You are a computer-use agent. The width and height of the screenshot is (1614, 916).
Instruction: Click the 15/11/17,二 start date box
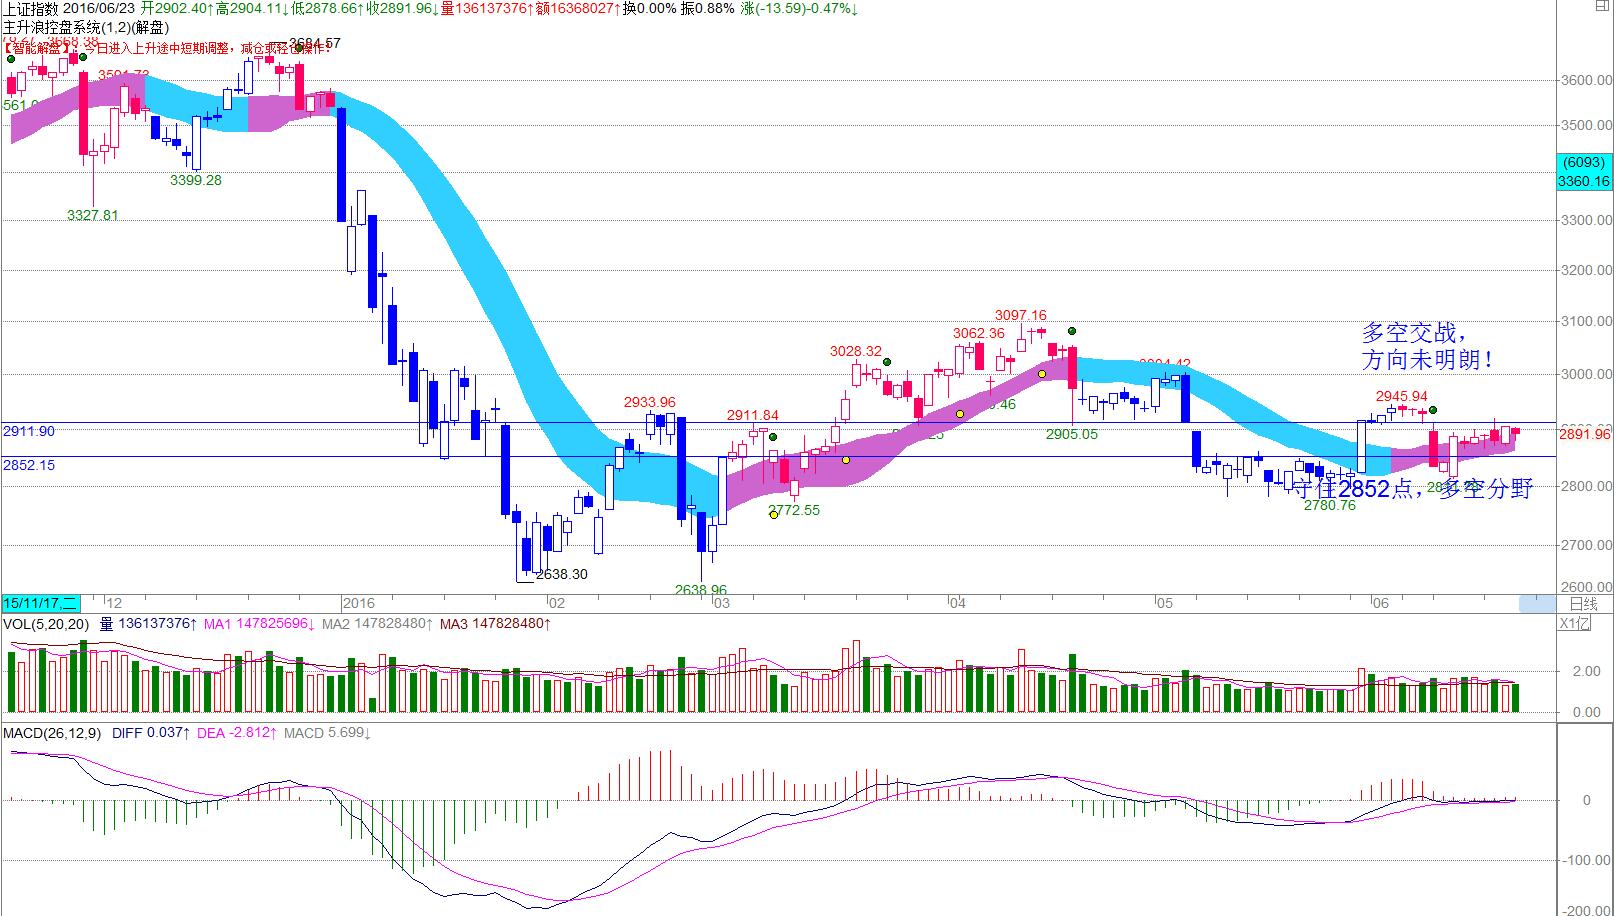41,603
